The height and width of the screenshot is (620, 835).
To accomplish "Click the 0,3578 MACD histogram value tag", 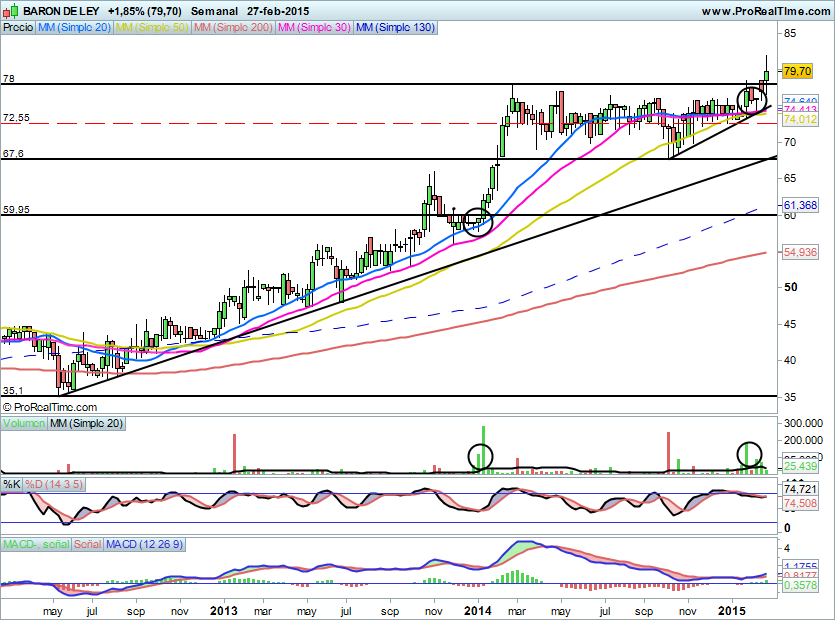I will point(800,585).
